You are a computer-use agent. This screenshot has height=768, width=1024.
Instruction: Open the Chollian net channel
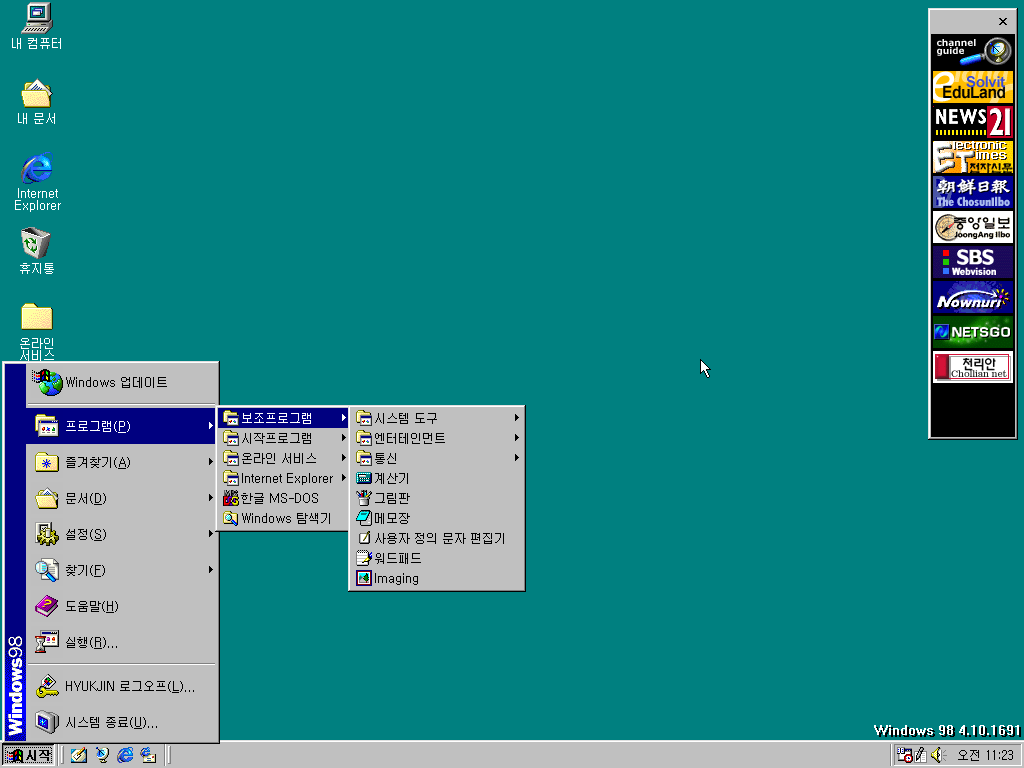click(x=972, y=368)
